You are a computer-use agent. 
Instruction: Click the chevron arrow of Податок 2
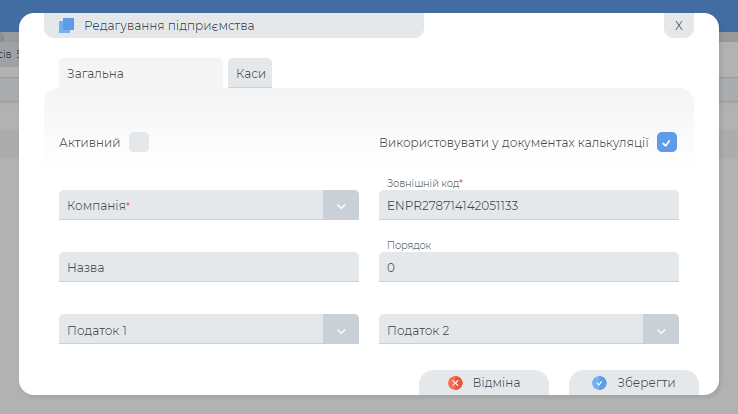coord(661,330)
